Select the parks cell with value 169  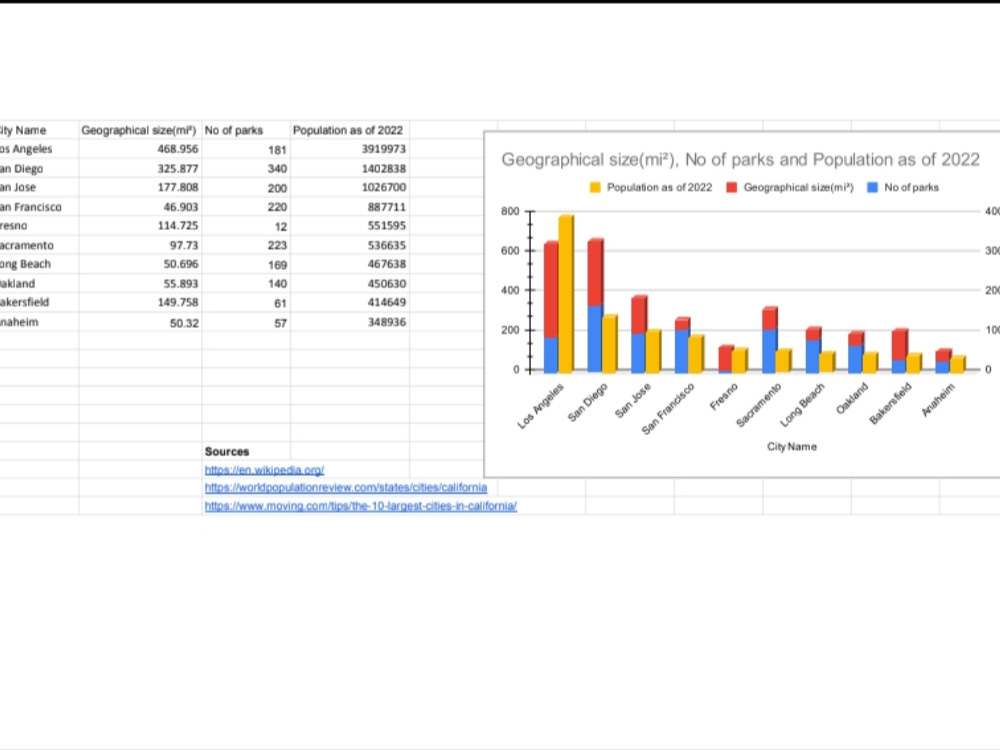pos(246,264)
